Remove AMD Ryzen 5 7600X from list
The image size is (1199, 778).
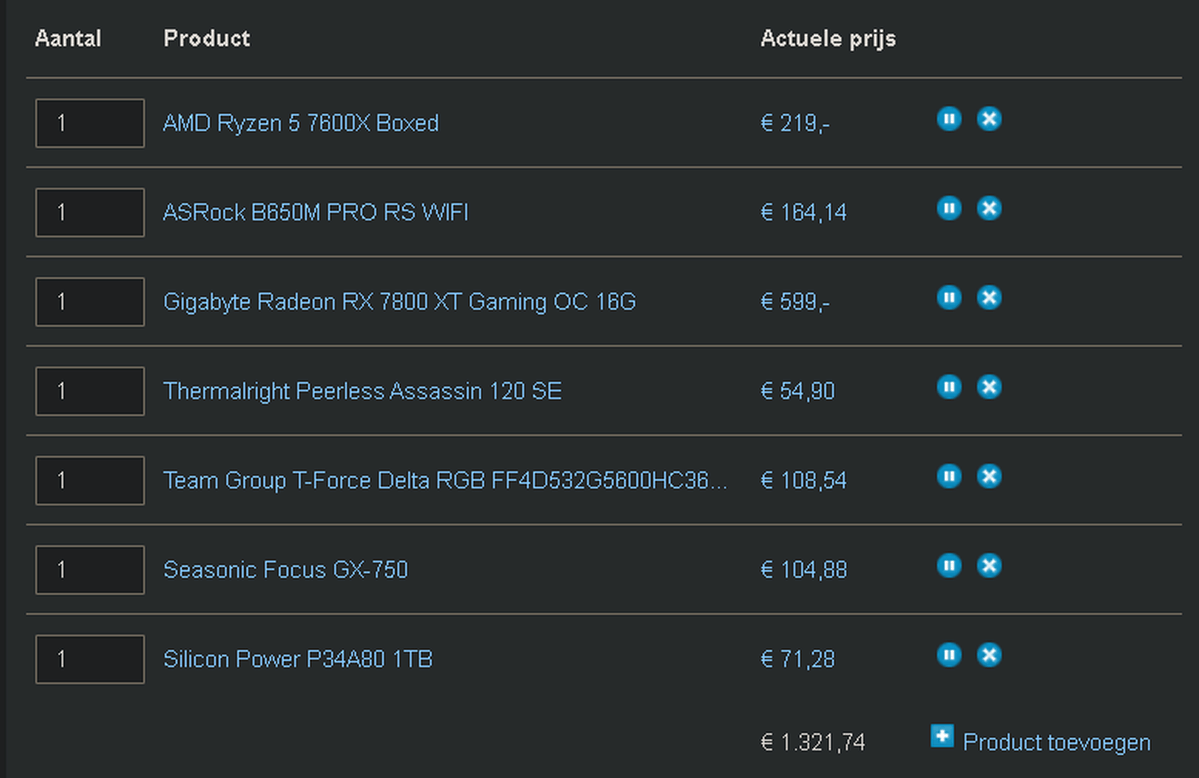click(989, 119)
